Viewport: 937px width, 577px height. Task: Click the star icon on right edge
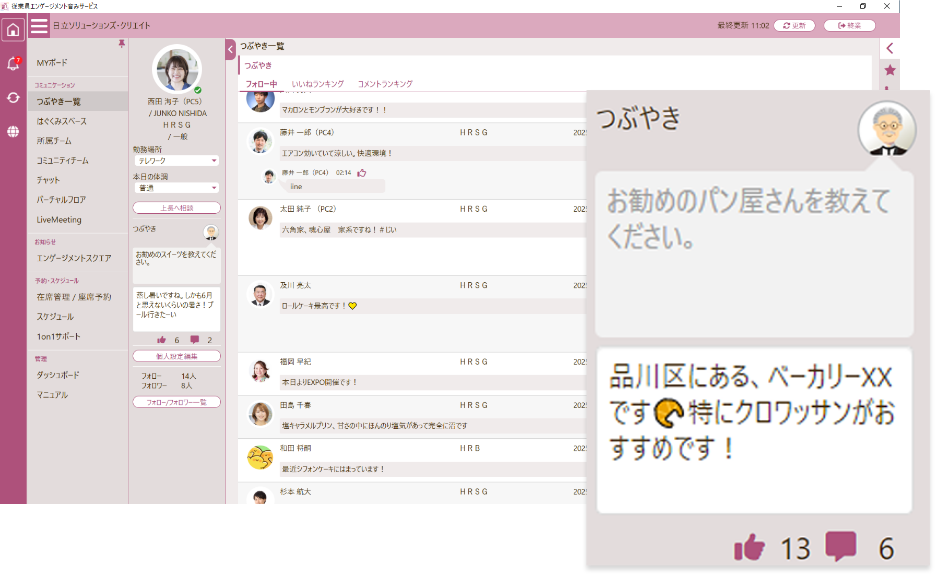(x=890, y=70)
